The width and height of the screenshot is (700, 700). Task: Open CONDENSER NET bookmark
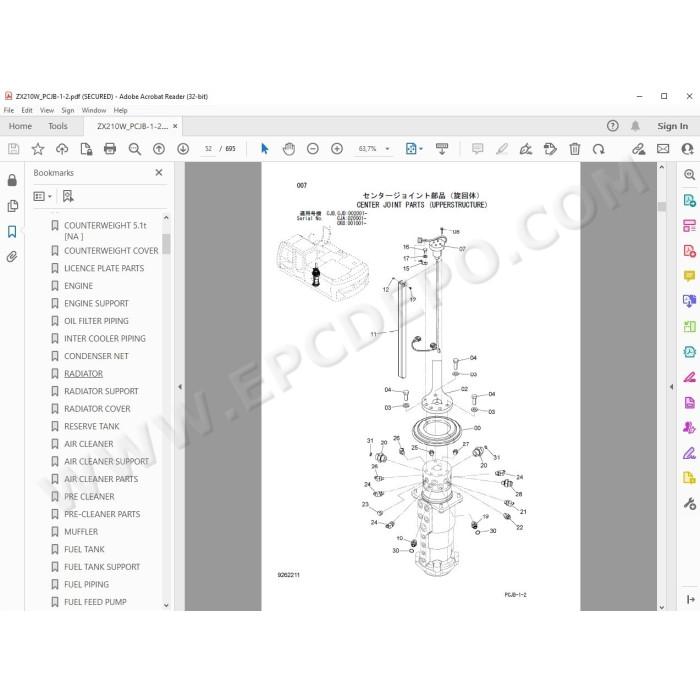click(x=96, y=356)
